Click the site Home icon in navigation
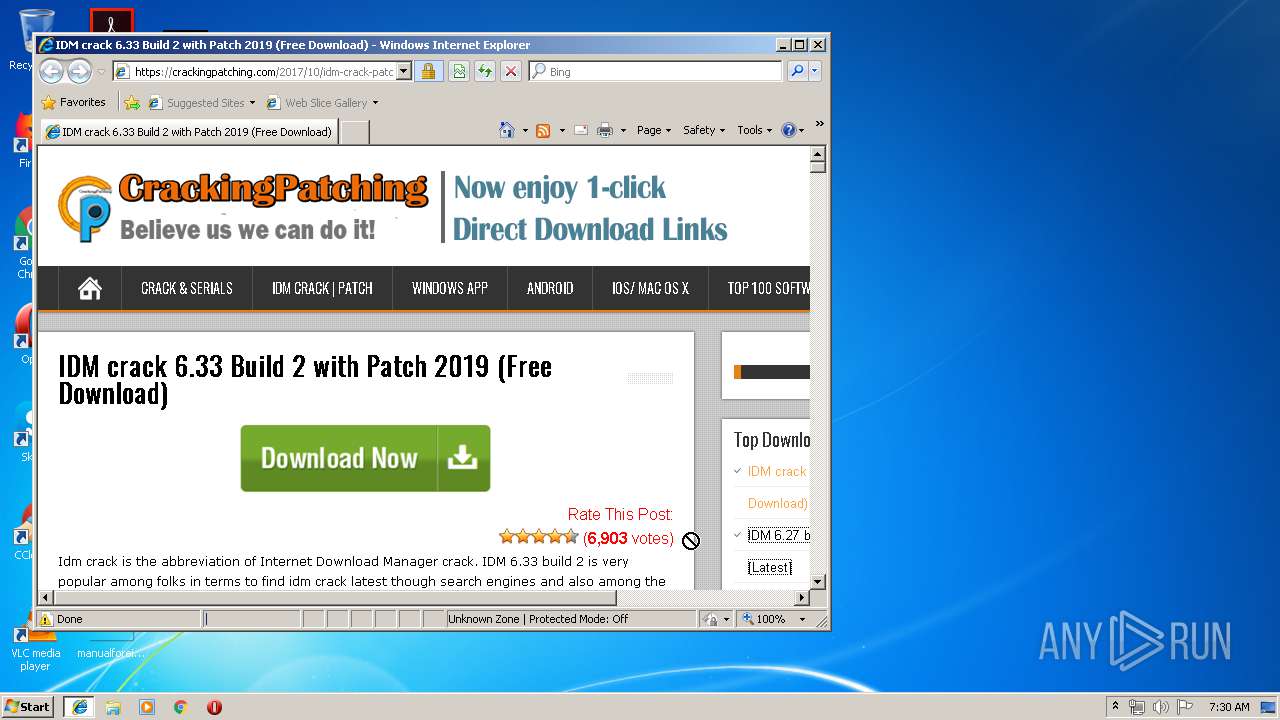Image resolution: width=1280 pixels, height=720 pixels. (x=90, y=288)
